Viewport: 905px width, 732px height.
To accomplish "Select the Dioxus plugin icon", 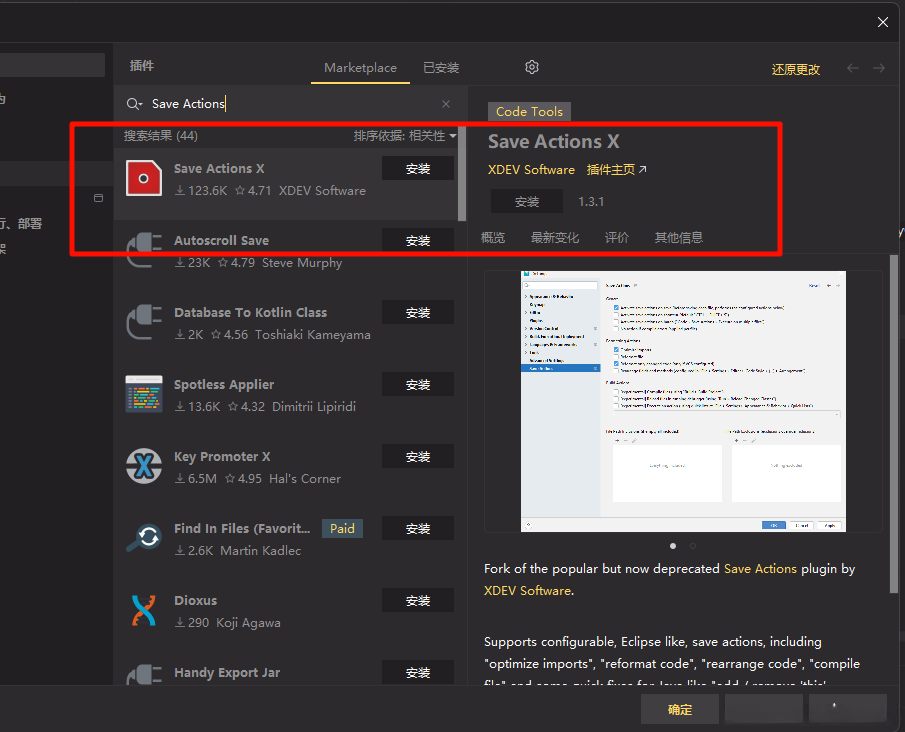I will coord(144,610).
